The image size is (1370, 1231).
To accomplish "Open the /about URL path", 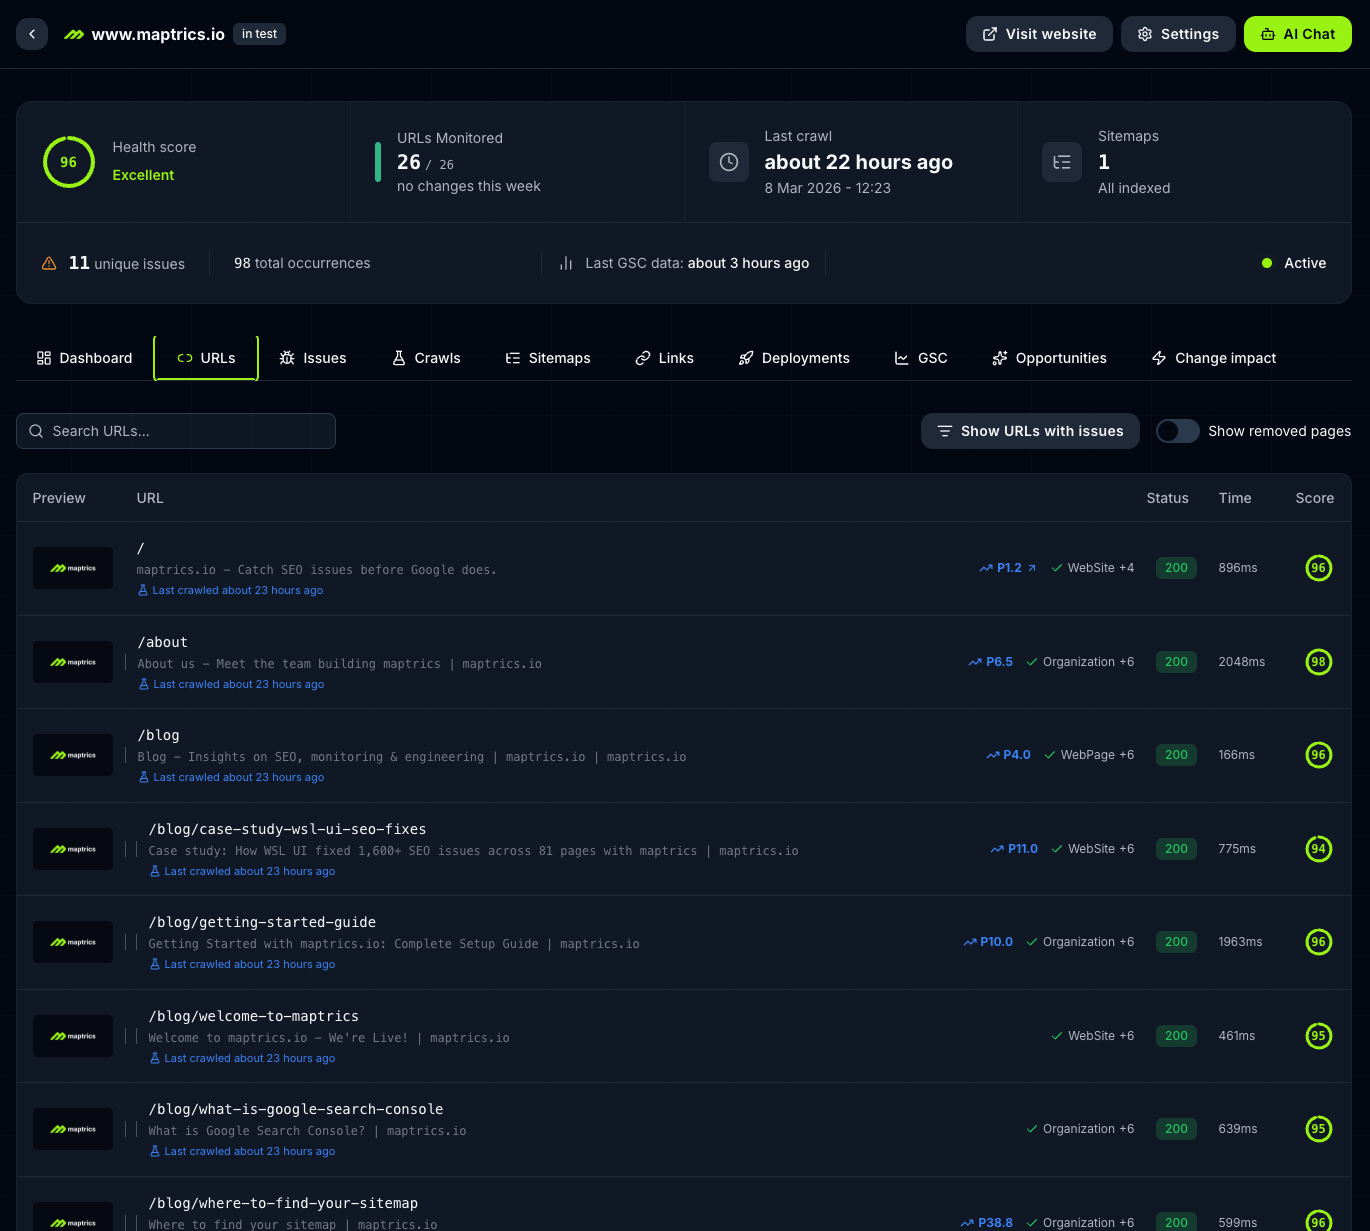I will click(x=162, y=642).
